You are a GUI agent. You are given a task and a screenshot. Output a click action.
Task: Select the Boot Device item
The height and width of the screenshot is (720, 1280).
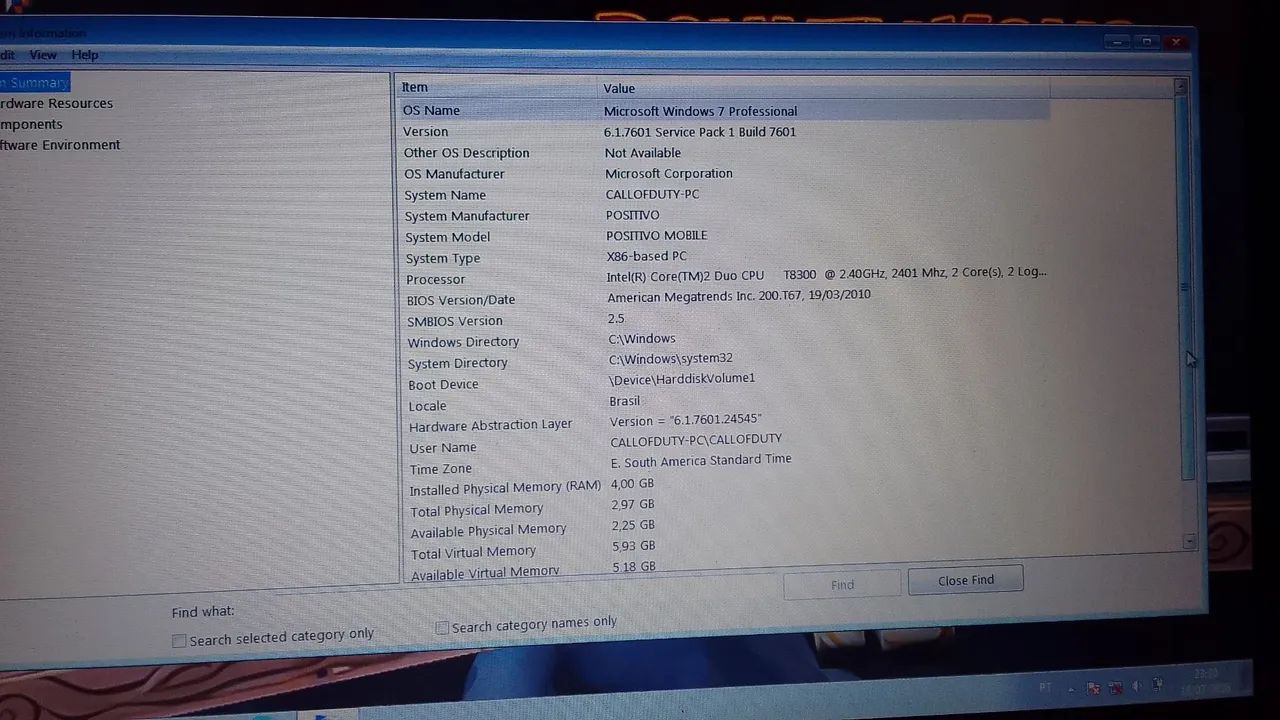pos(443,385)
